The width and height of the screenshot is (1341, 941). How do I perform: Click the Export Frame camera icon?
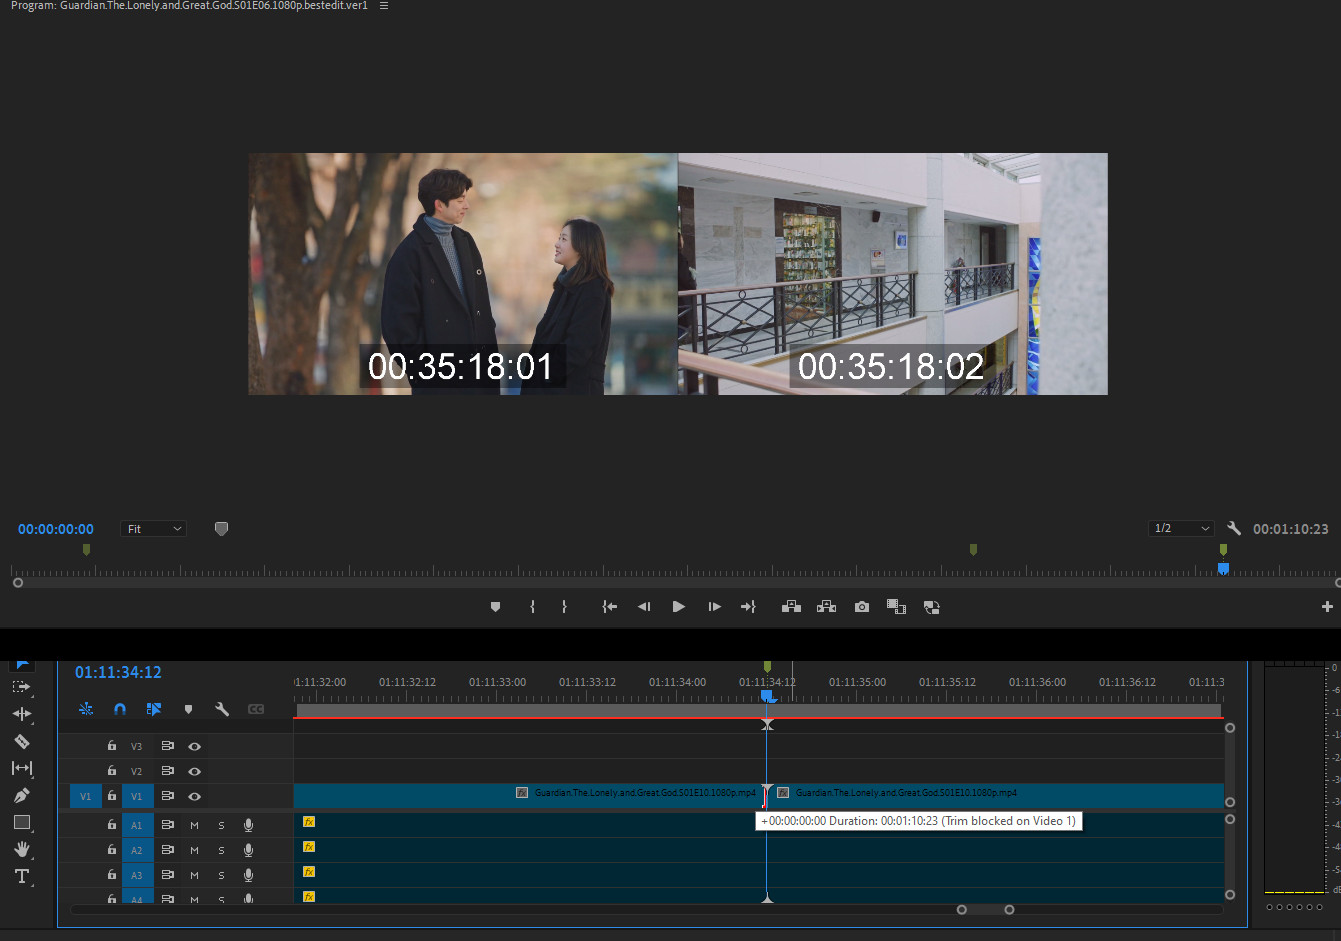pos(861,607)
